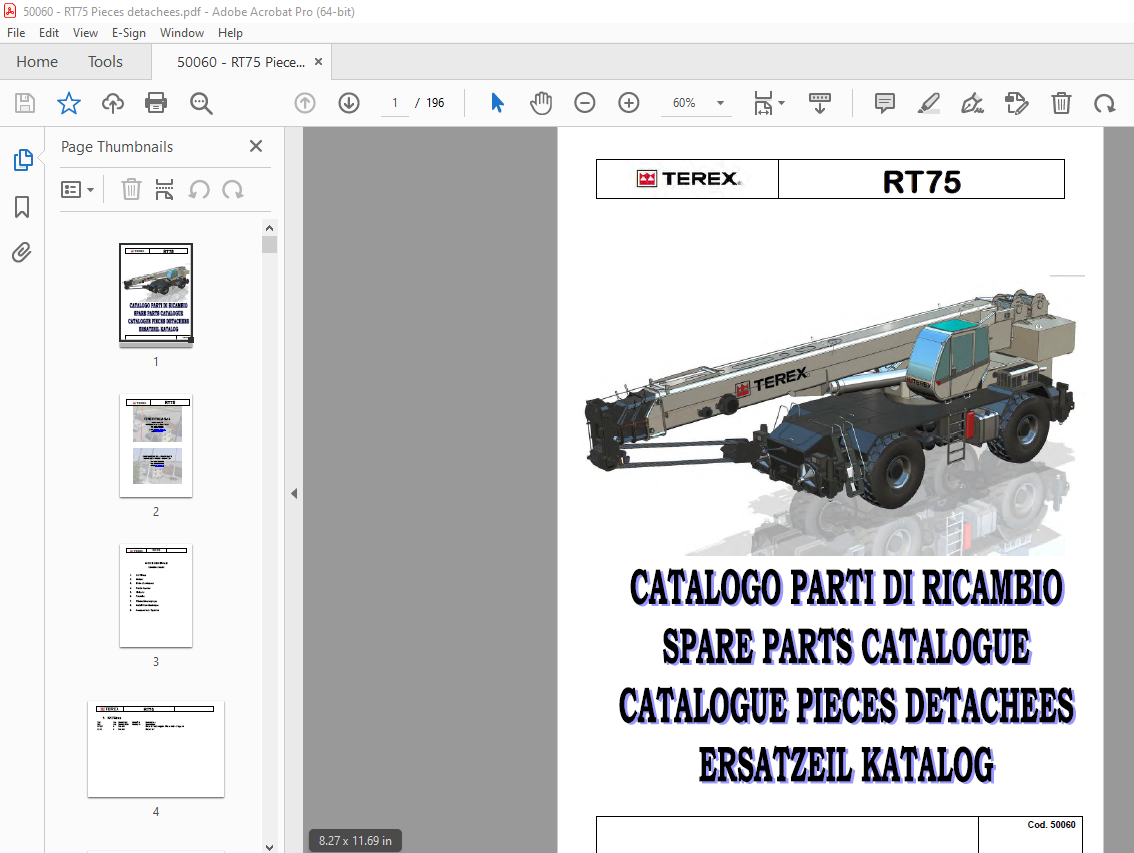Click thumbnails scrollbar down arrow

[270, 847]
